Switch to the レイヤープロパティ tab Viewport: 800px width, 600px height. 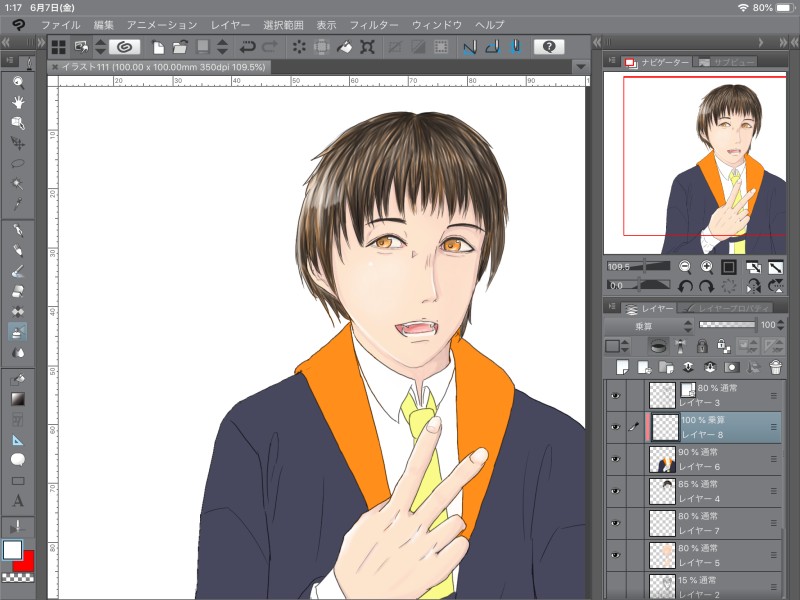[x=728, y=309]
